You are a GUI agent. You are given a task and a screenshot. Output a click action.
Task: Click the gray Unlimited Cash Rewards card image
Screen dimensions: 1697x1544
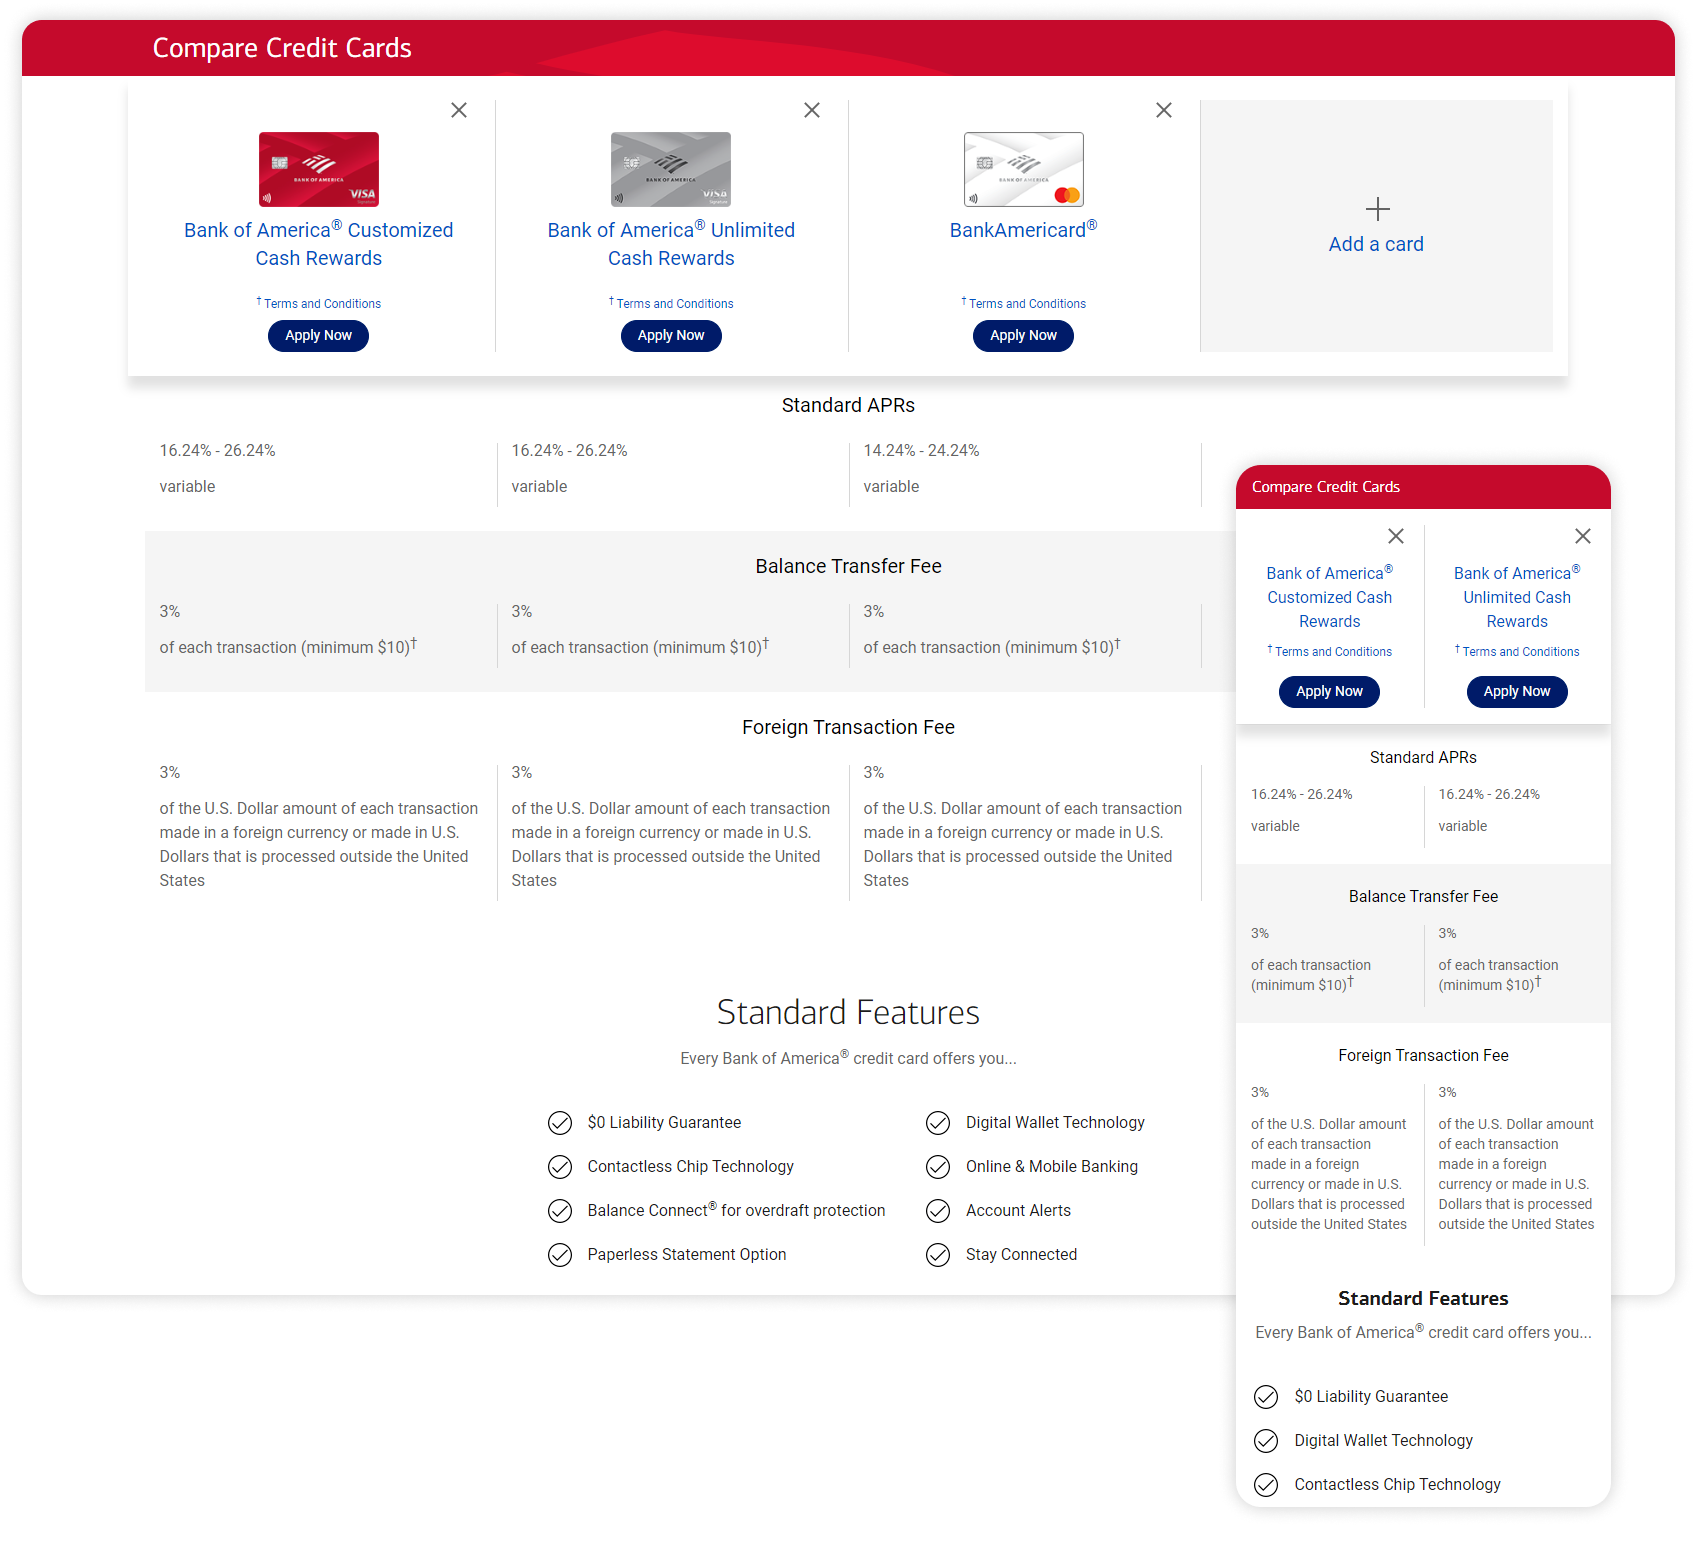click(671, 169)
